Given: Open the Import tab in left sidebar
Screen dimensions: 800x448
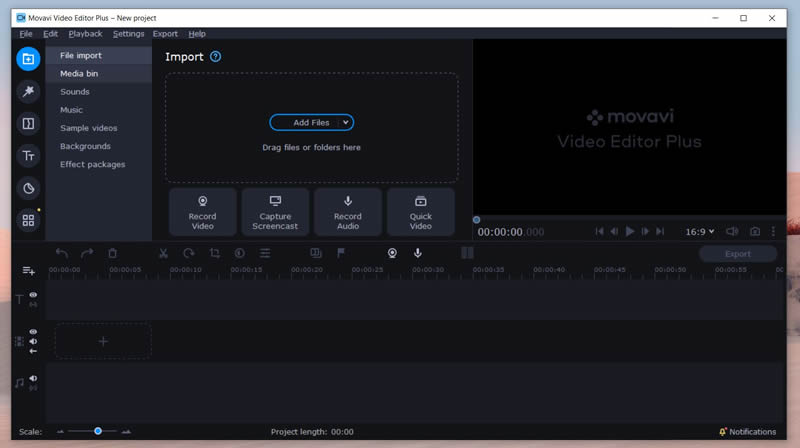Looking at the screenshot, I should click(x=28, y=59).
